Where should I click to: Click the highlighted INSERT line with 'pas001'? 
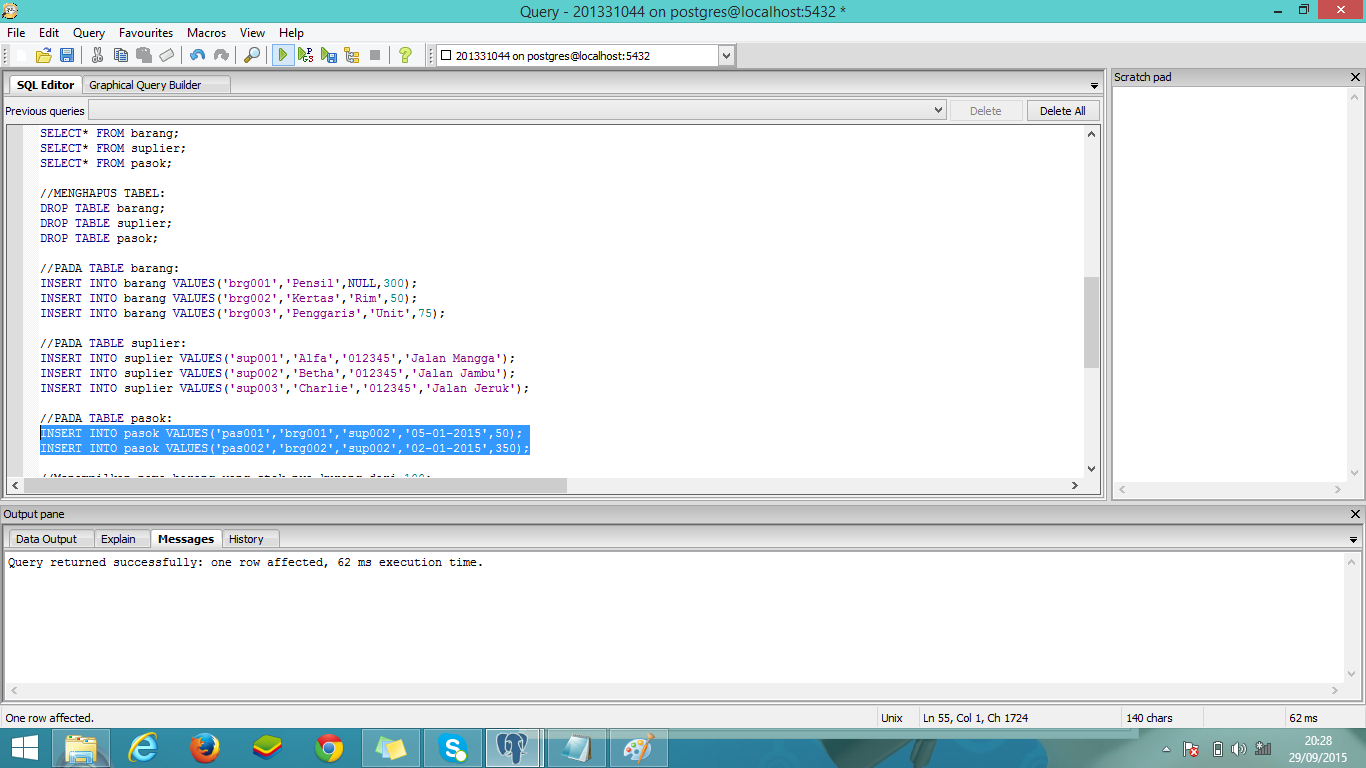click(x=282, y=433)
